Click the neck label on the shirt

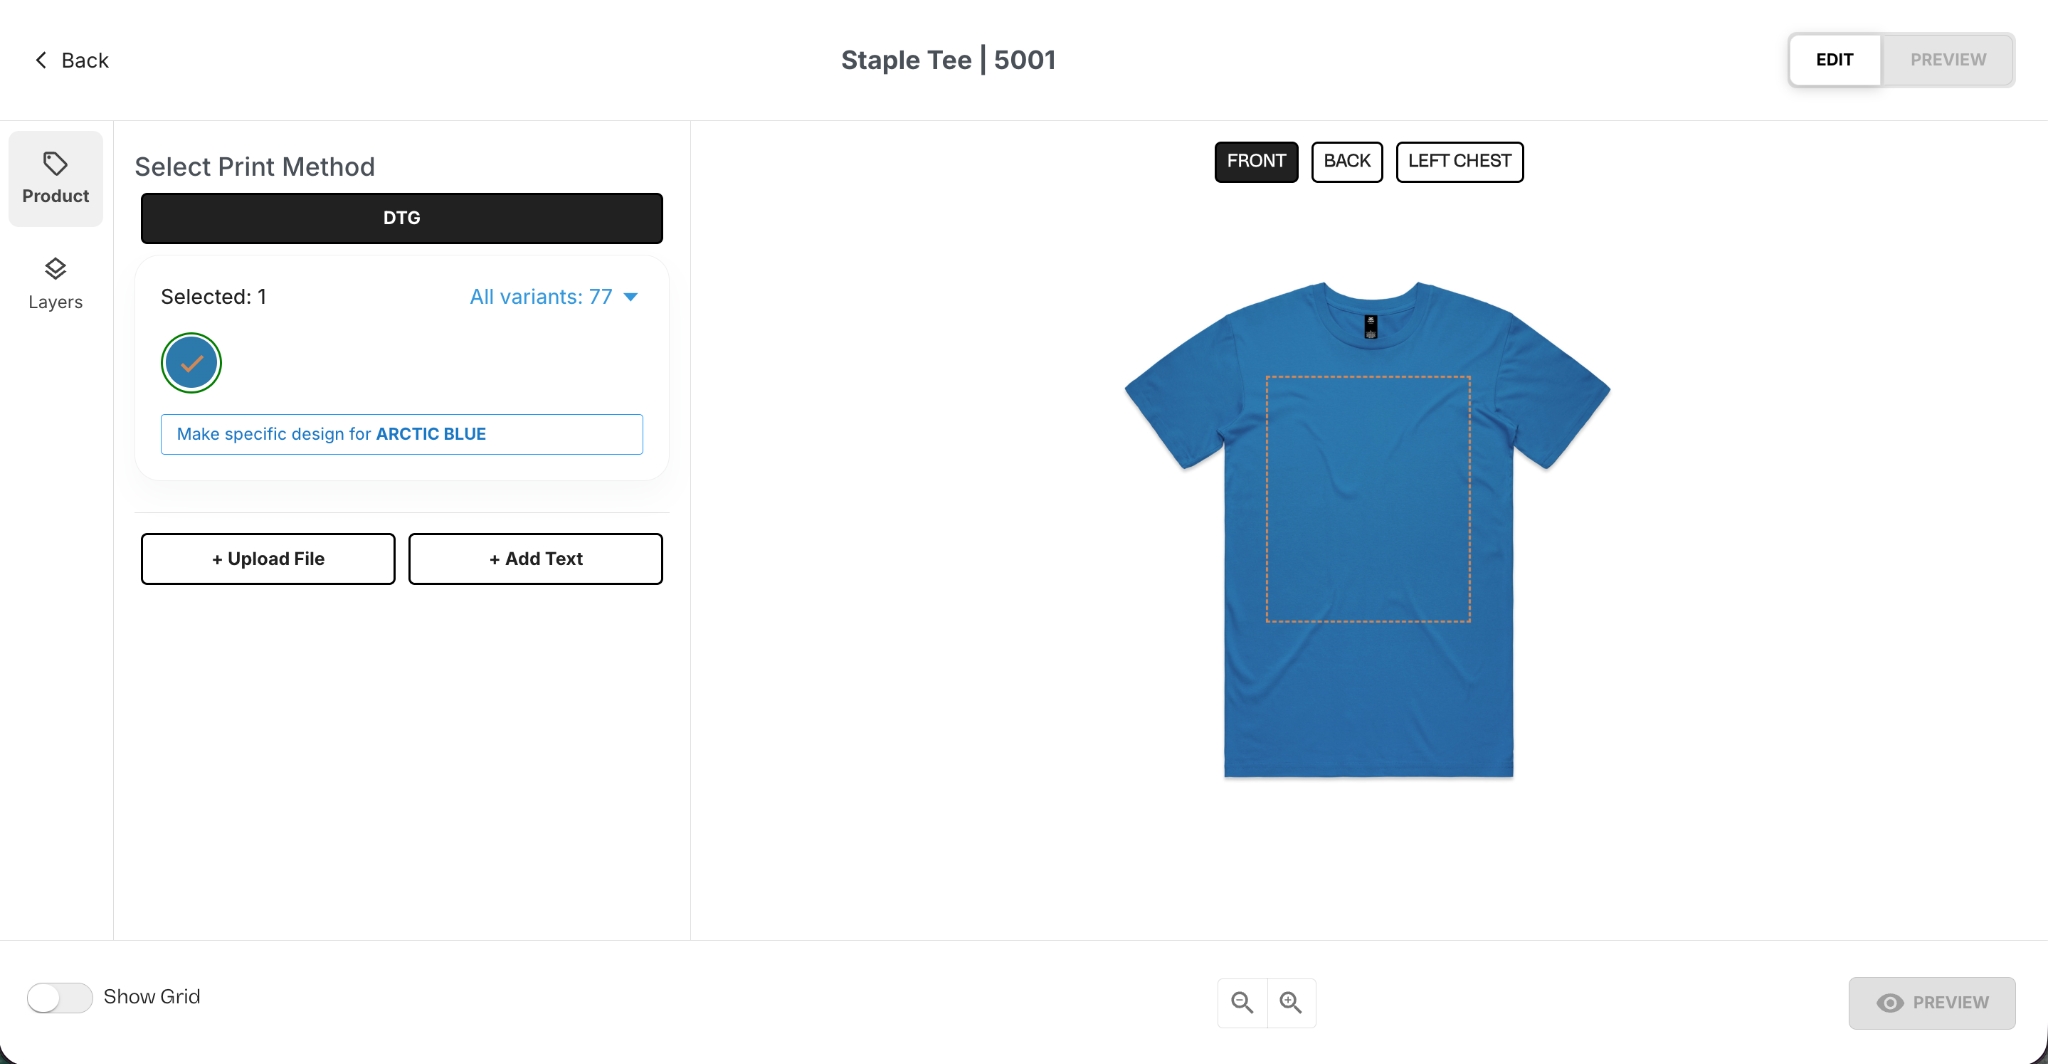click(x=1370, y=327)
